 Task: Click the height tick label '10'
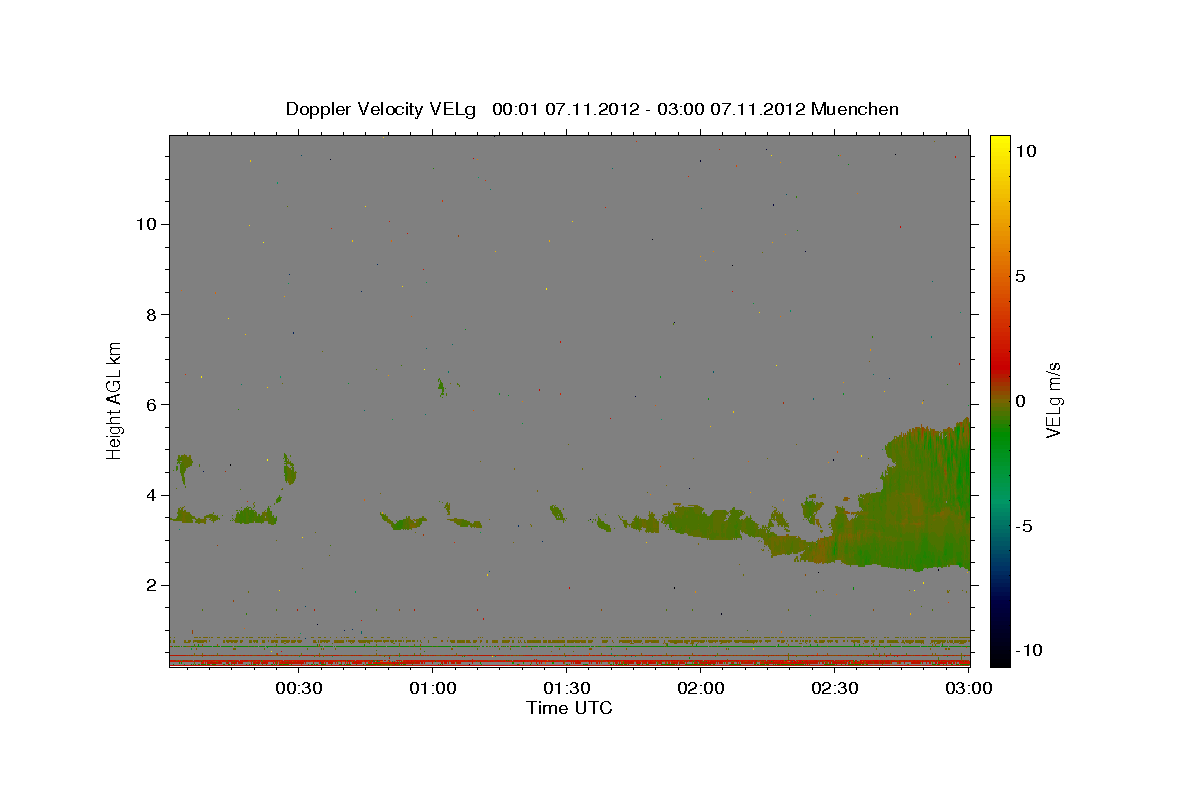click(147, 224)
